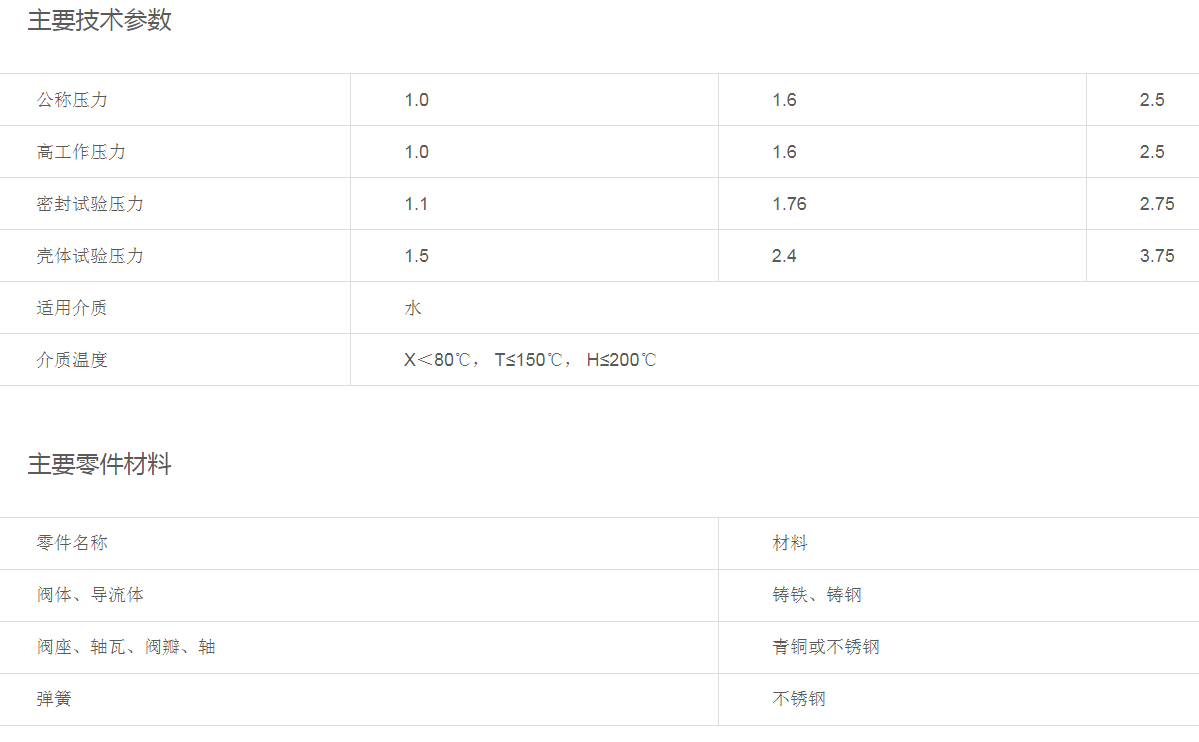Select the 适用介质 row label

(x=72, y=308)
